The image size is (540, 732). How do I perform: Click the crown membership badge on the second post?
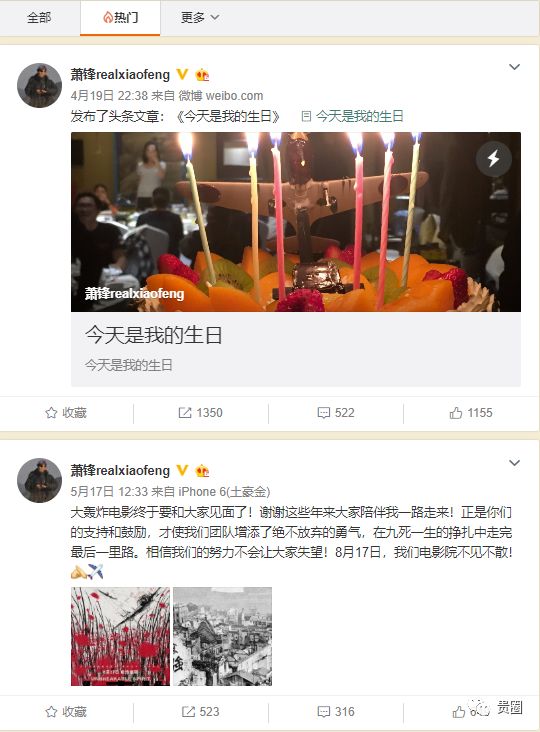(x=202, y=471)
